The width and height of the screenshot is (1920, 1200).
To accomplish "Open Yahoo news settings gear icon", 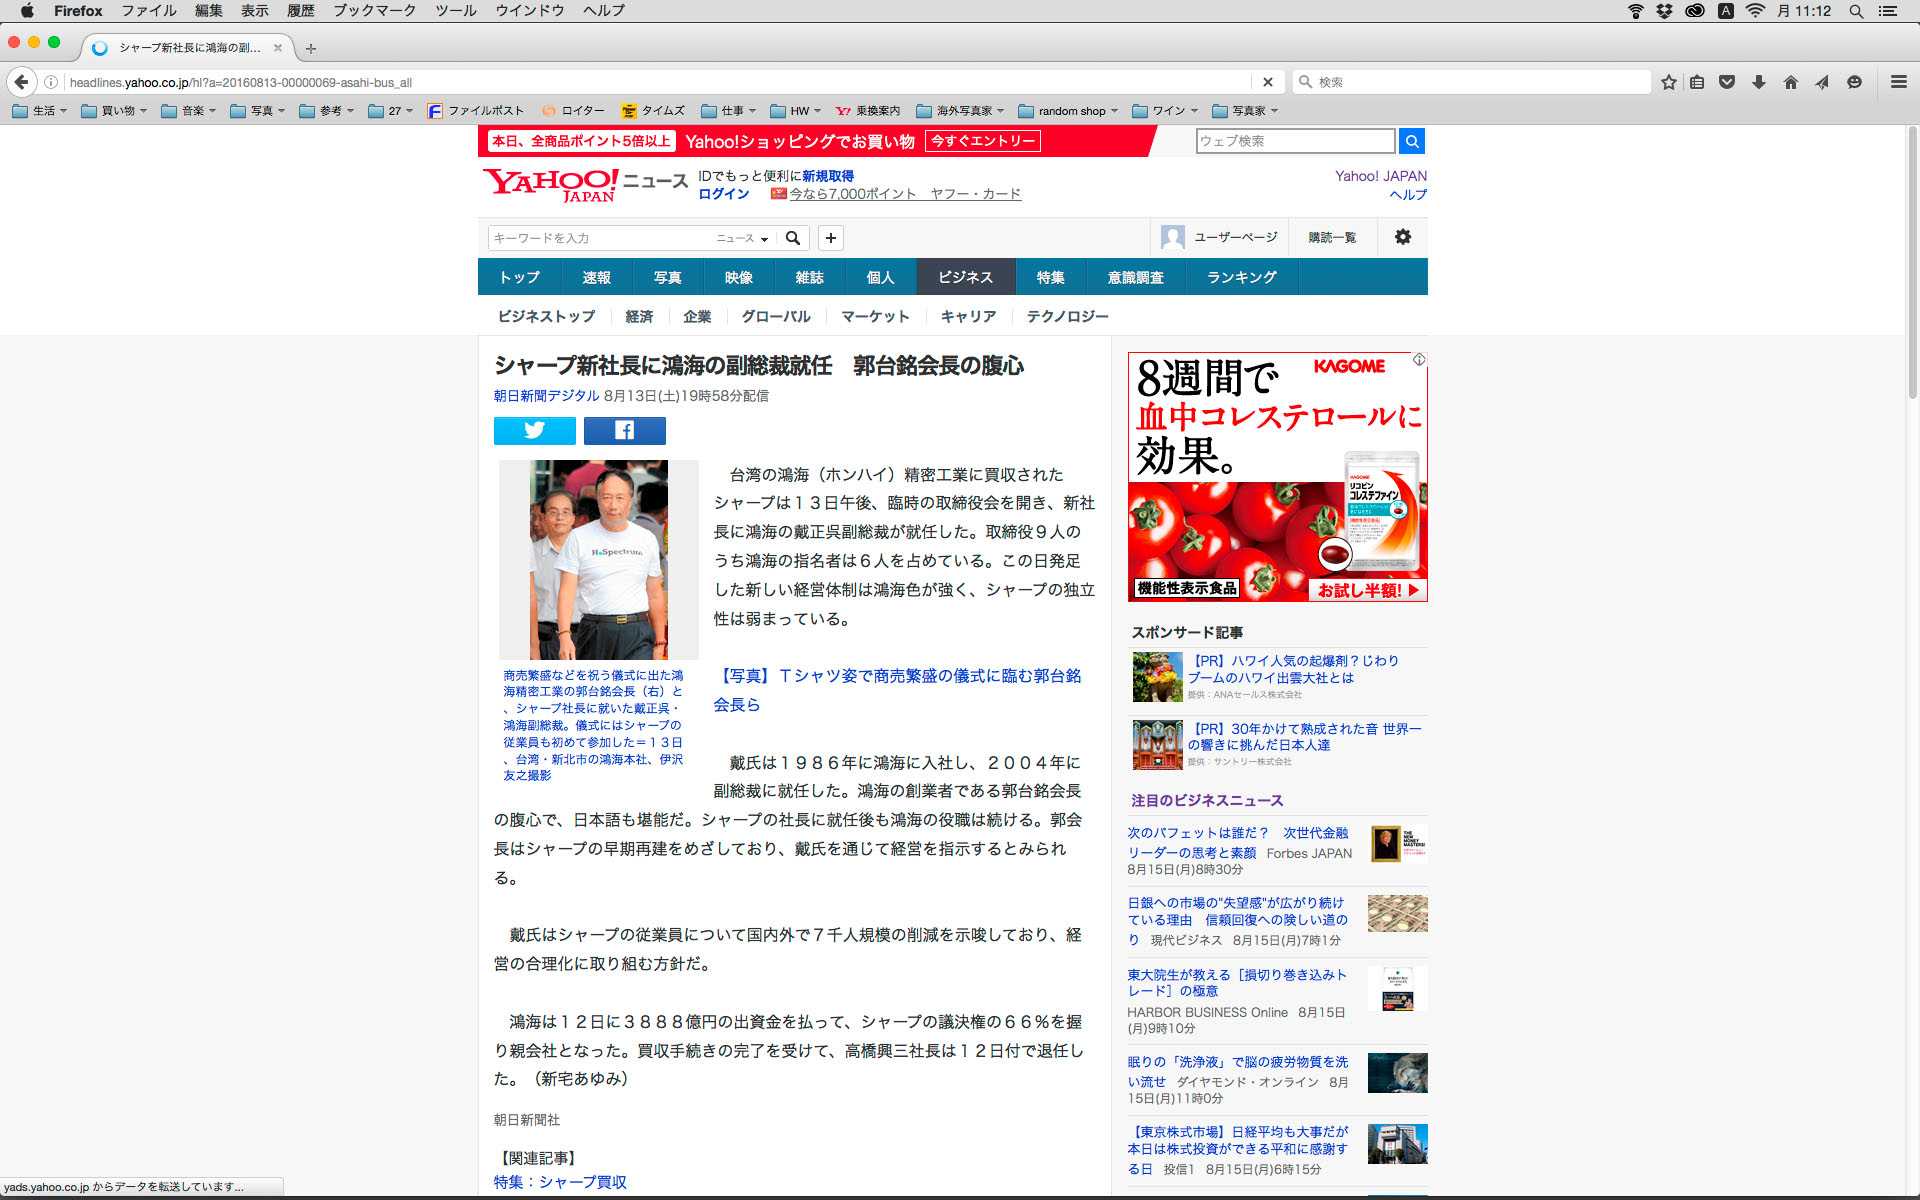I will (x=1402, y=237).
